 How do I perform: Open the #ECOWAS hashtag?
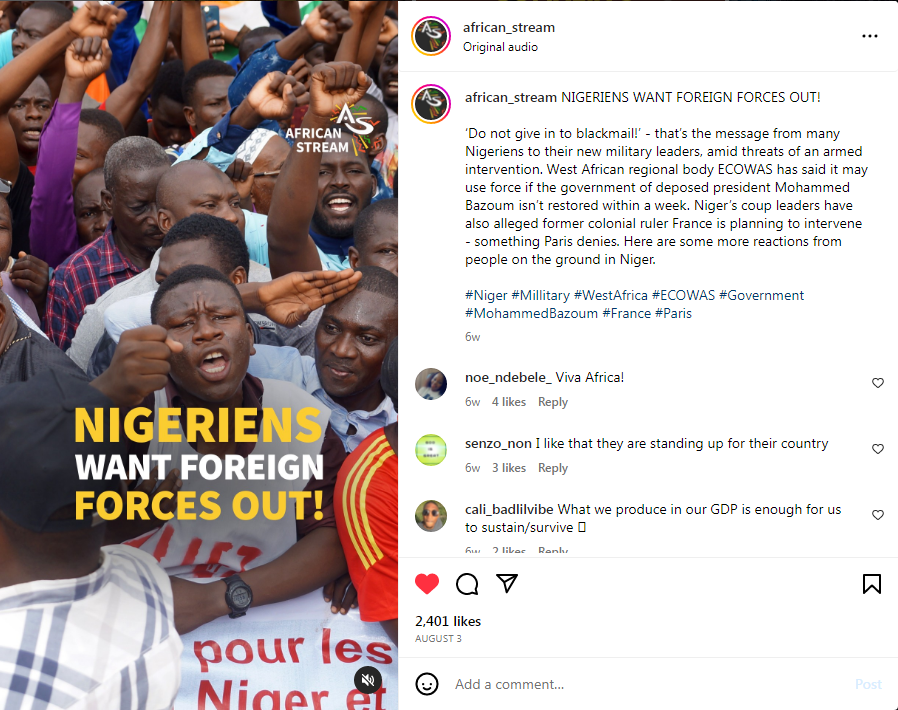point(683,295)
